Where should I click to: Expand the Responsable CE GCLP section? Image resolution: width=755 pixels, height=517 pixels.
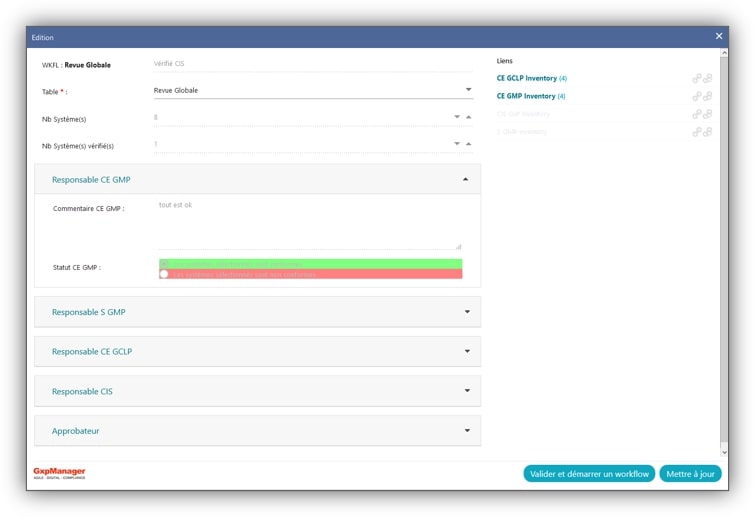pyautogui.click(x=466, y=351)
